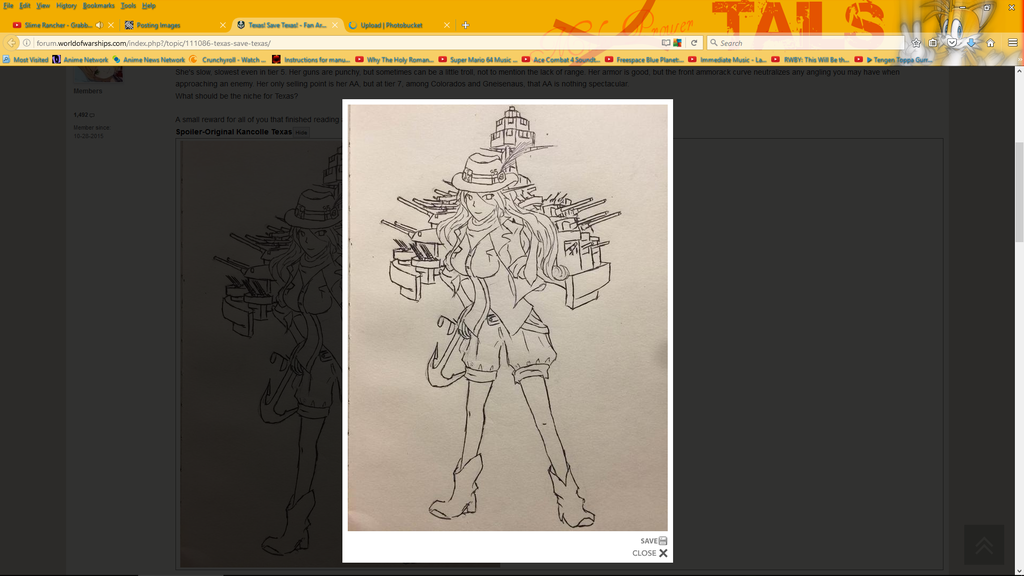This screenshot has width=1024, height=576.
Task: Close the image lightbox
Action: click(650, 553)
